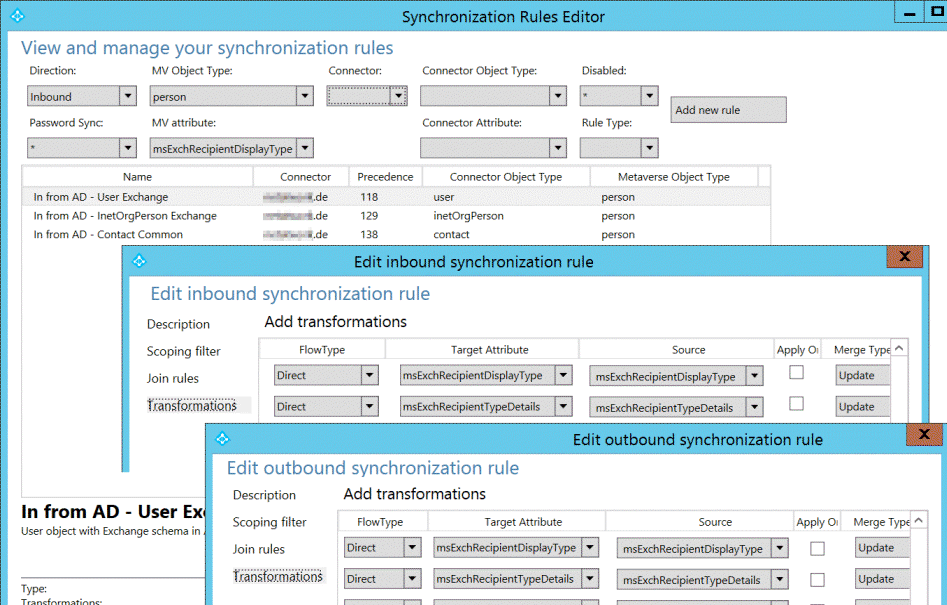Open Description page in outbound rule editor
The height and width of the screenshot is (605, 947).
pyautogui.click(x=265, y=495)
